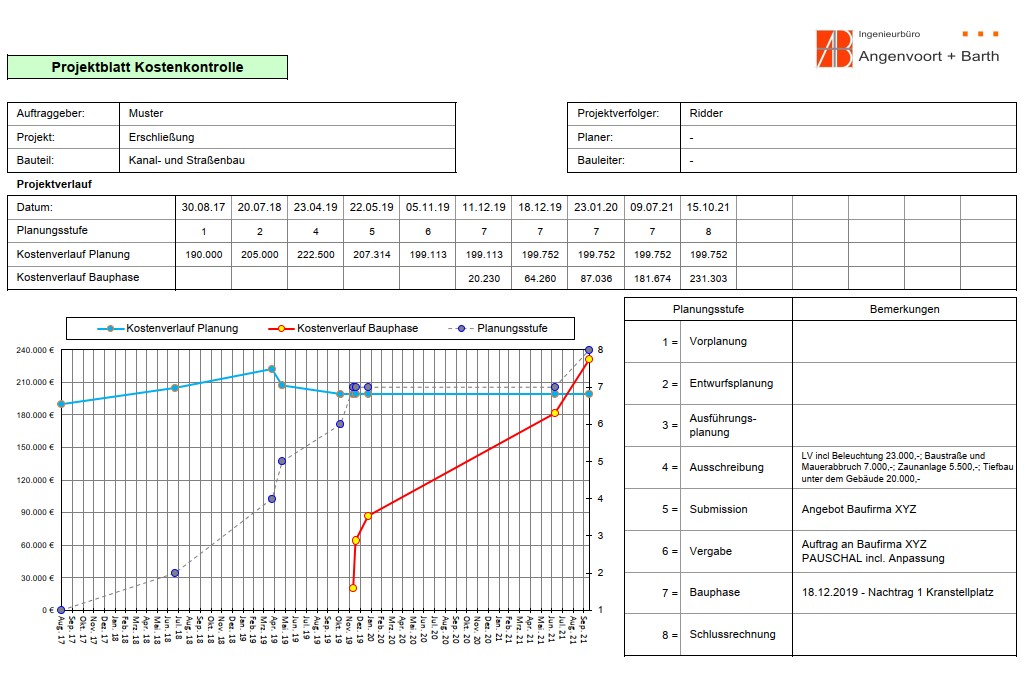Select the date cell 30.08.17
This screenshot has height=680, width=1029.
(x=203, y=208)
